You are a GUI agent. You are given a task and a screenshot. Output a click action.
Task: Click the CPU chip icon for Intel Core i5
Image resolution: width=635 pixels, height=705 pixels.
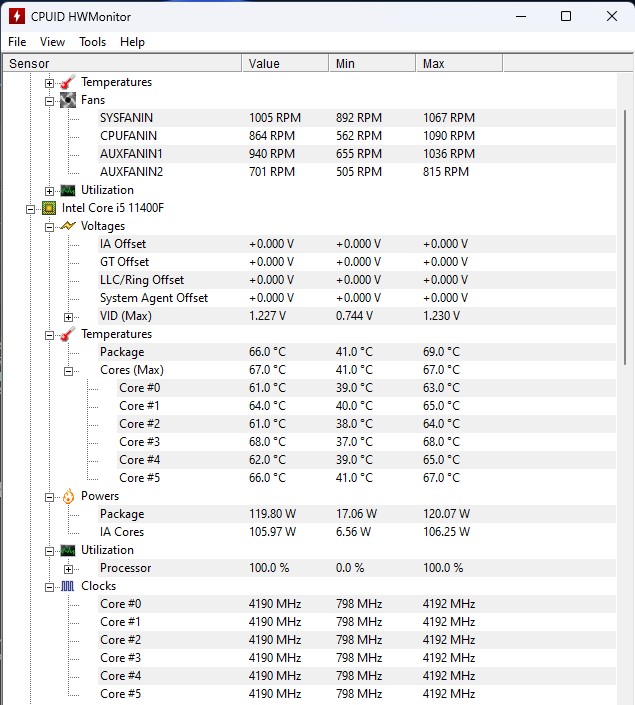(x=49, y=208)
